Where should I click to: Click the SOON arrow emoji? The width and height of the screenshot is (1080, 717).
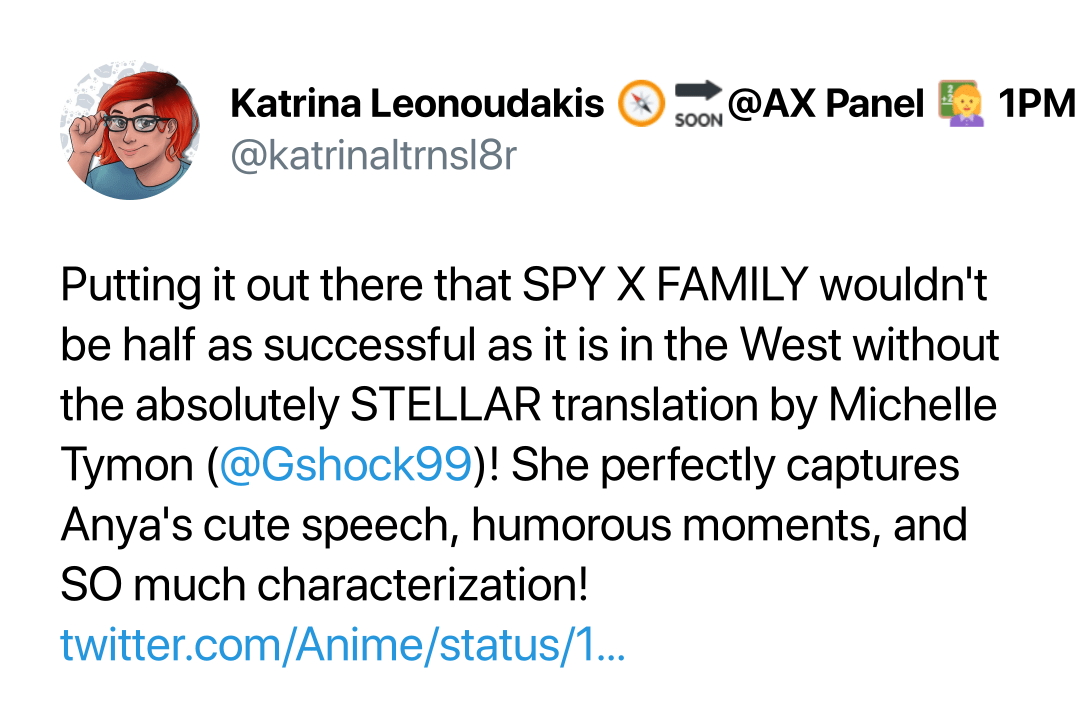(x=698, y=104)
